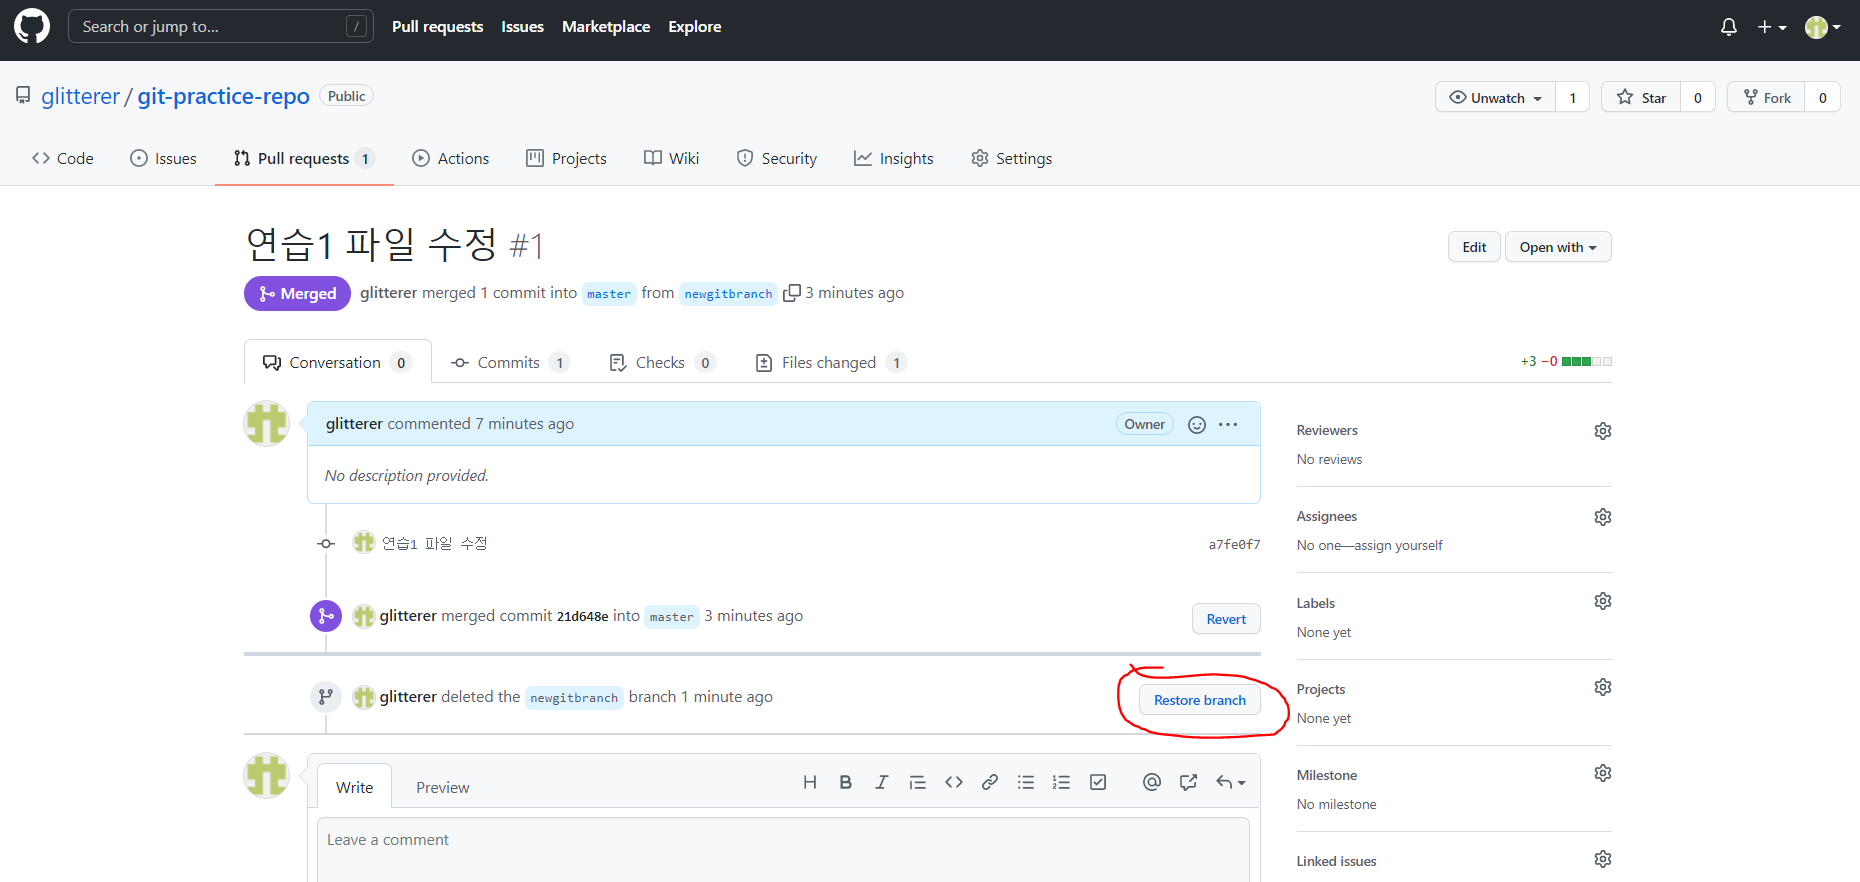This screenshot has width=1860, height=882.
Task: Open the user avatar menu
Action: pyautogui.click(x=1822, y=27)
